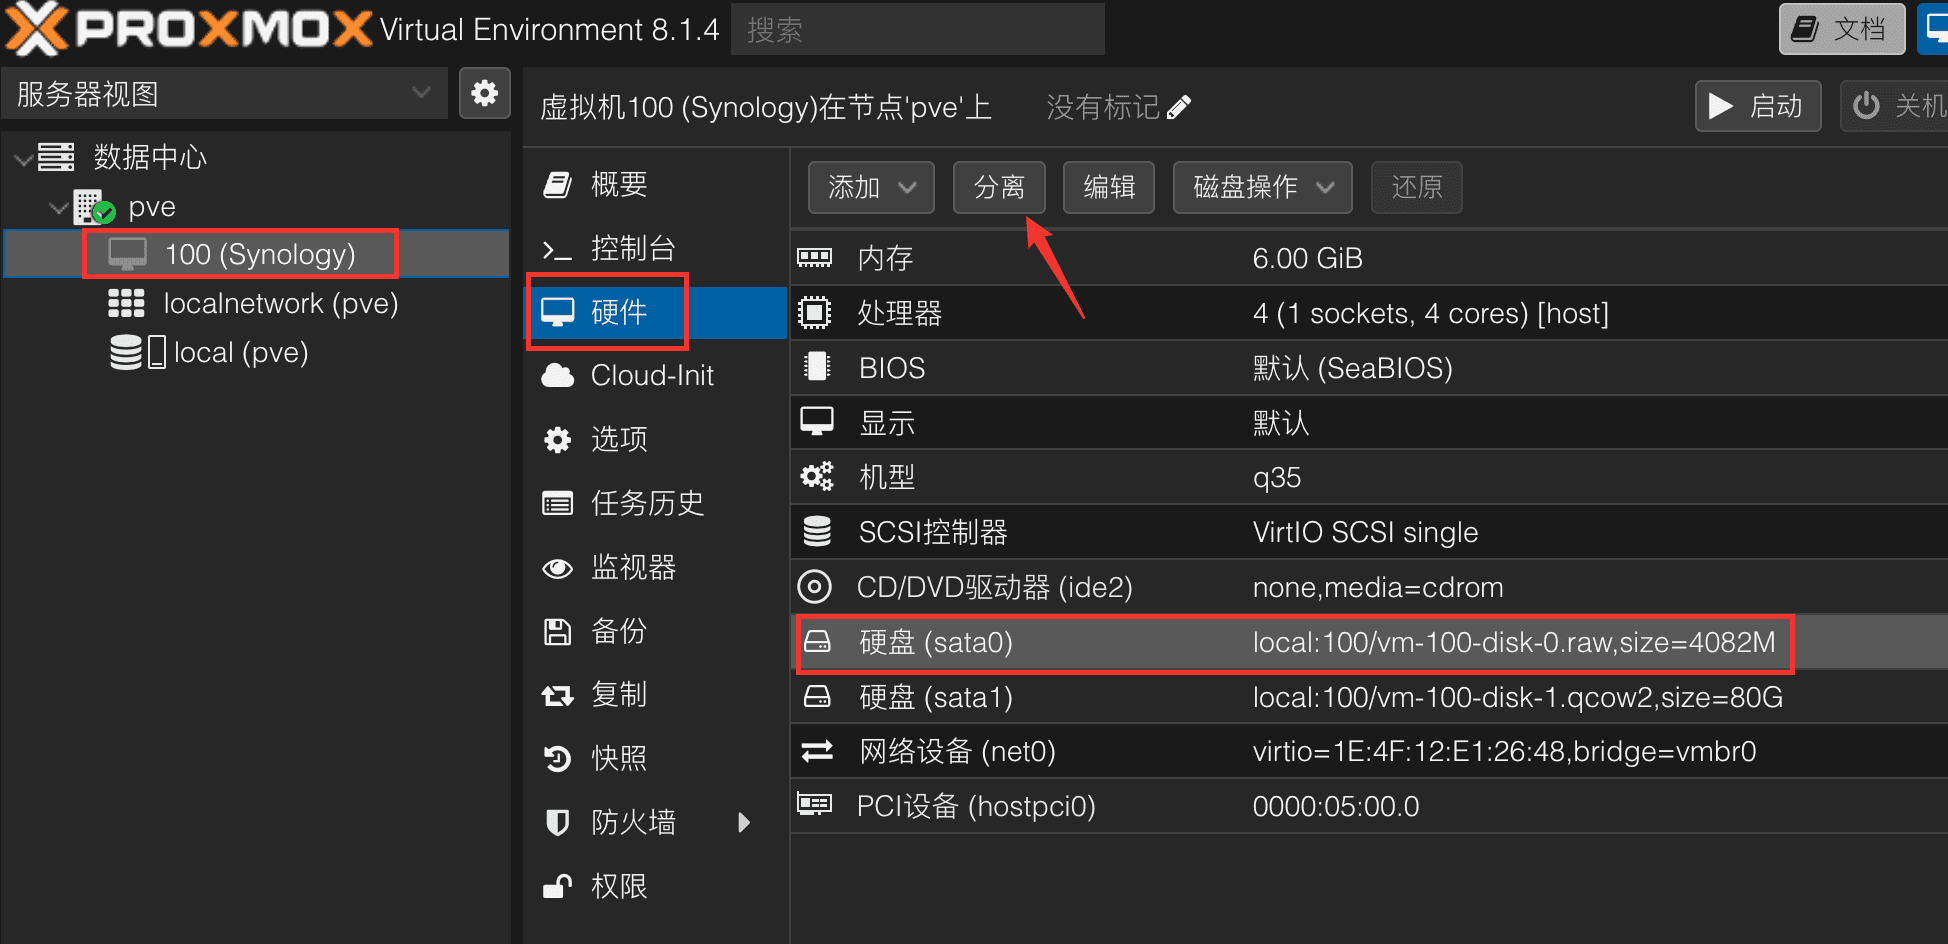Select the 数据中心 datacenter item
Viewport: 1948px width, 944px height.
point(150,157)
